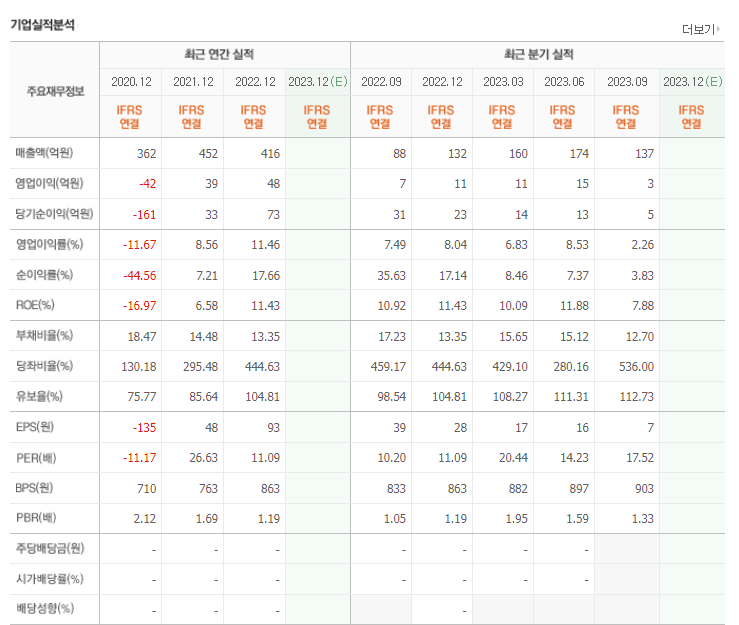739x625 pixels.
Task: Click the annual sales value 416
Action: tap(270, 154)
